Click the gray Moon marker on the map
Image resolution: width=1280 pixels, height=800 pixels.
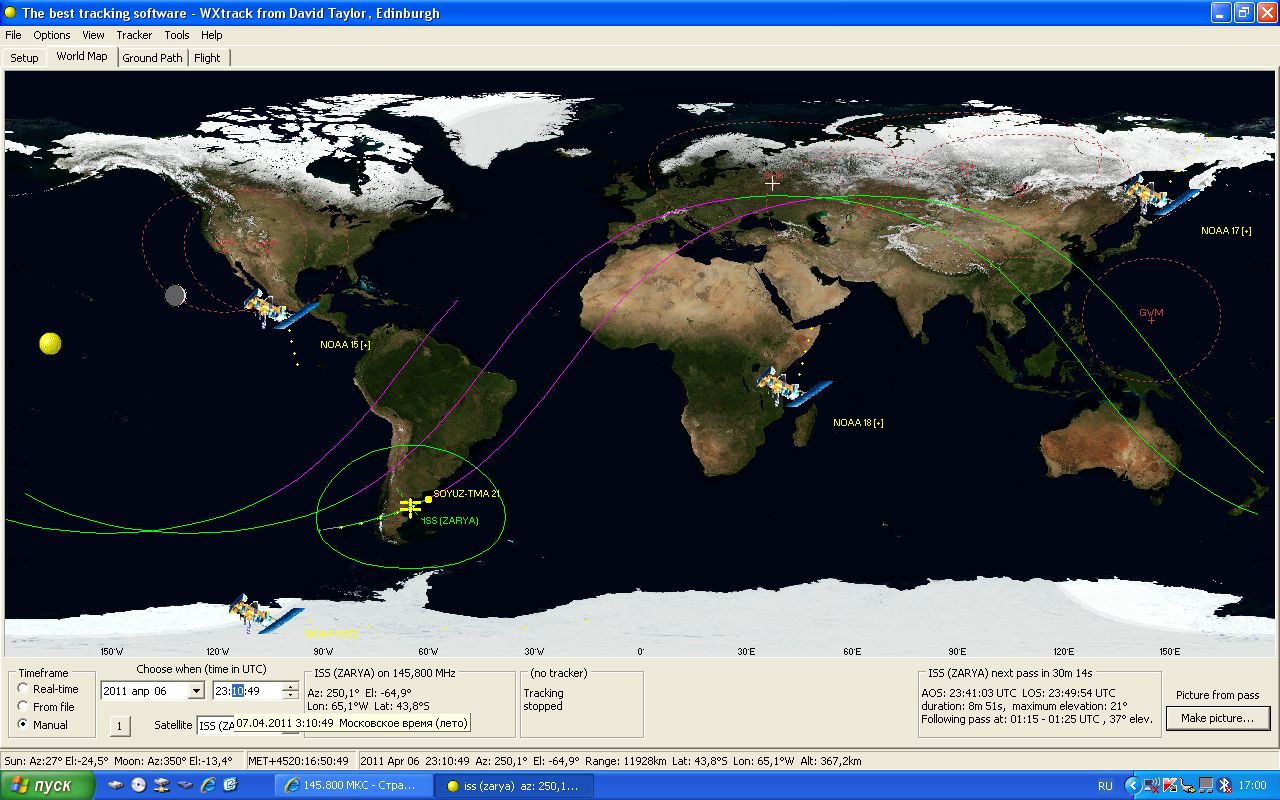tap(175, 295)
